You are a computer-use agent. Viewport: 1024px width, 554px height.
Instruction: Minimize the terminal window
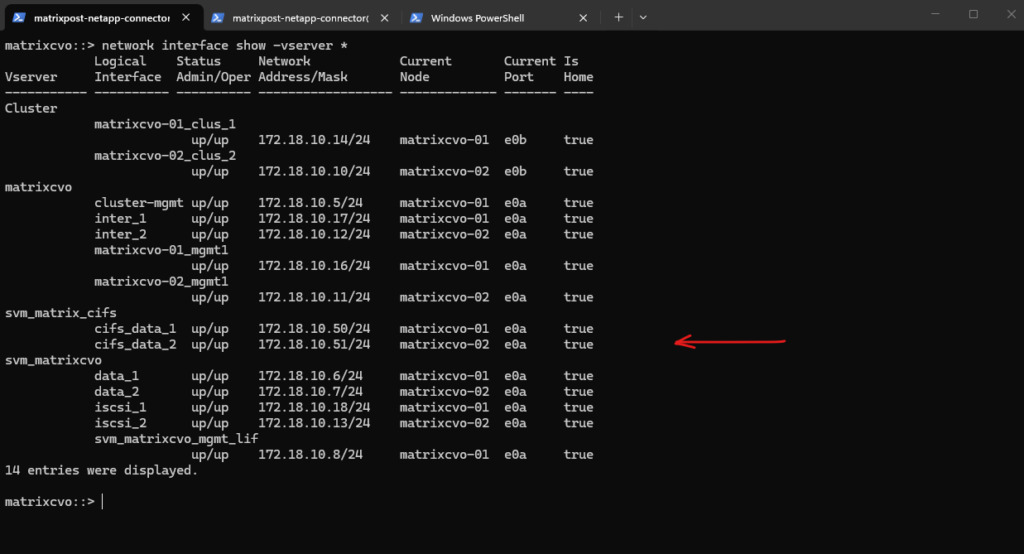(x=929, y=15)
